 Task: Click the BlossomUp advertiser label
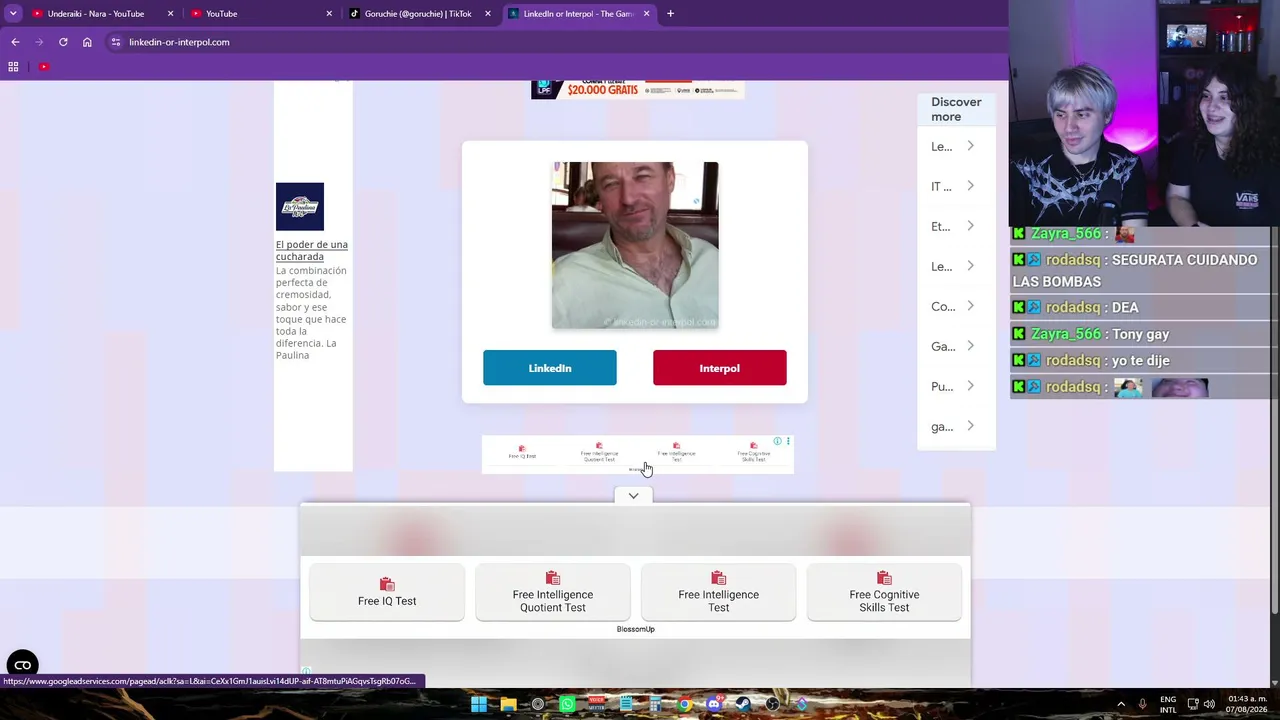pos(636,629)
